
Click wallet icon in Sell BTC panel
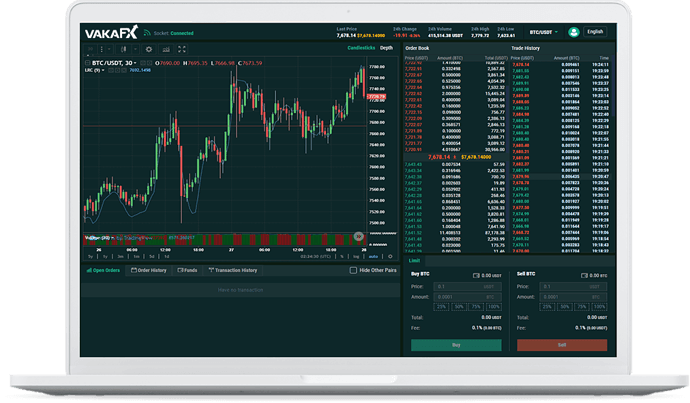click(x=584, y=275)
